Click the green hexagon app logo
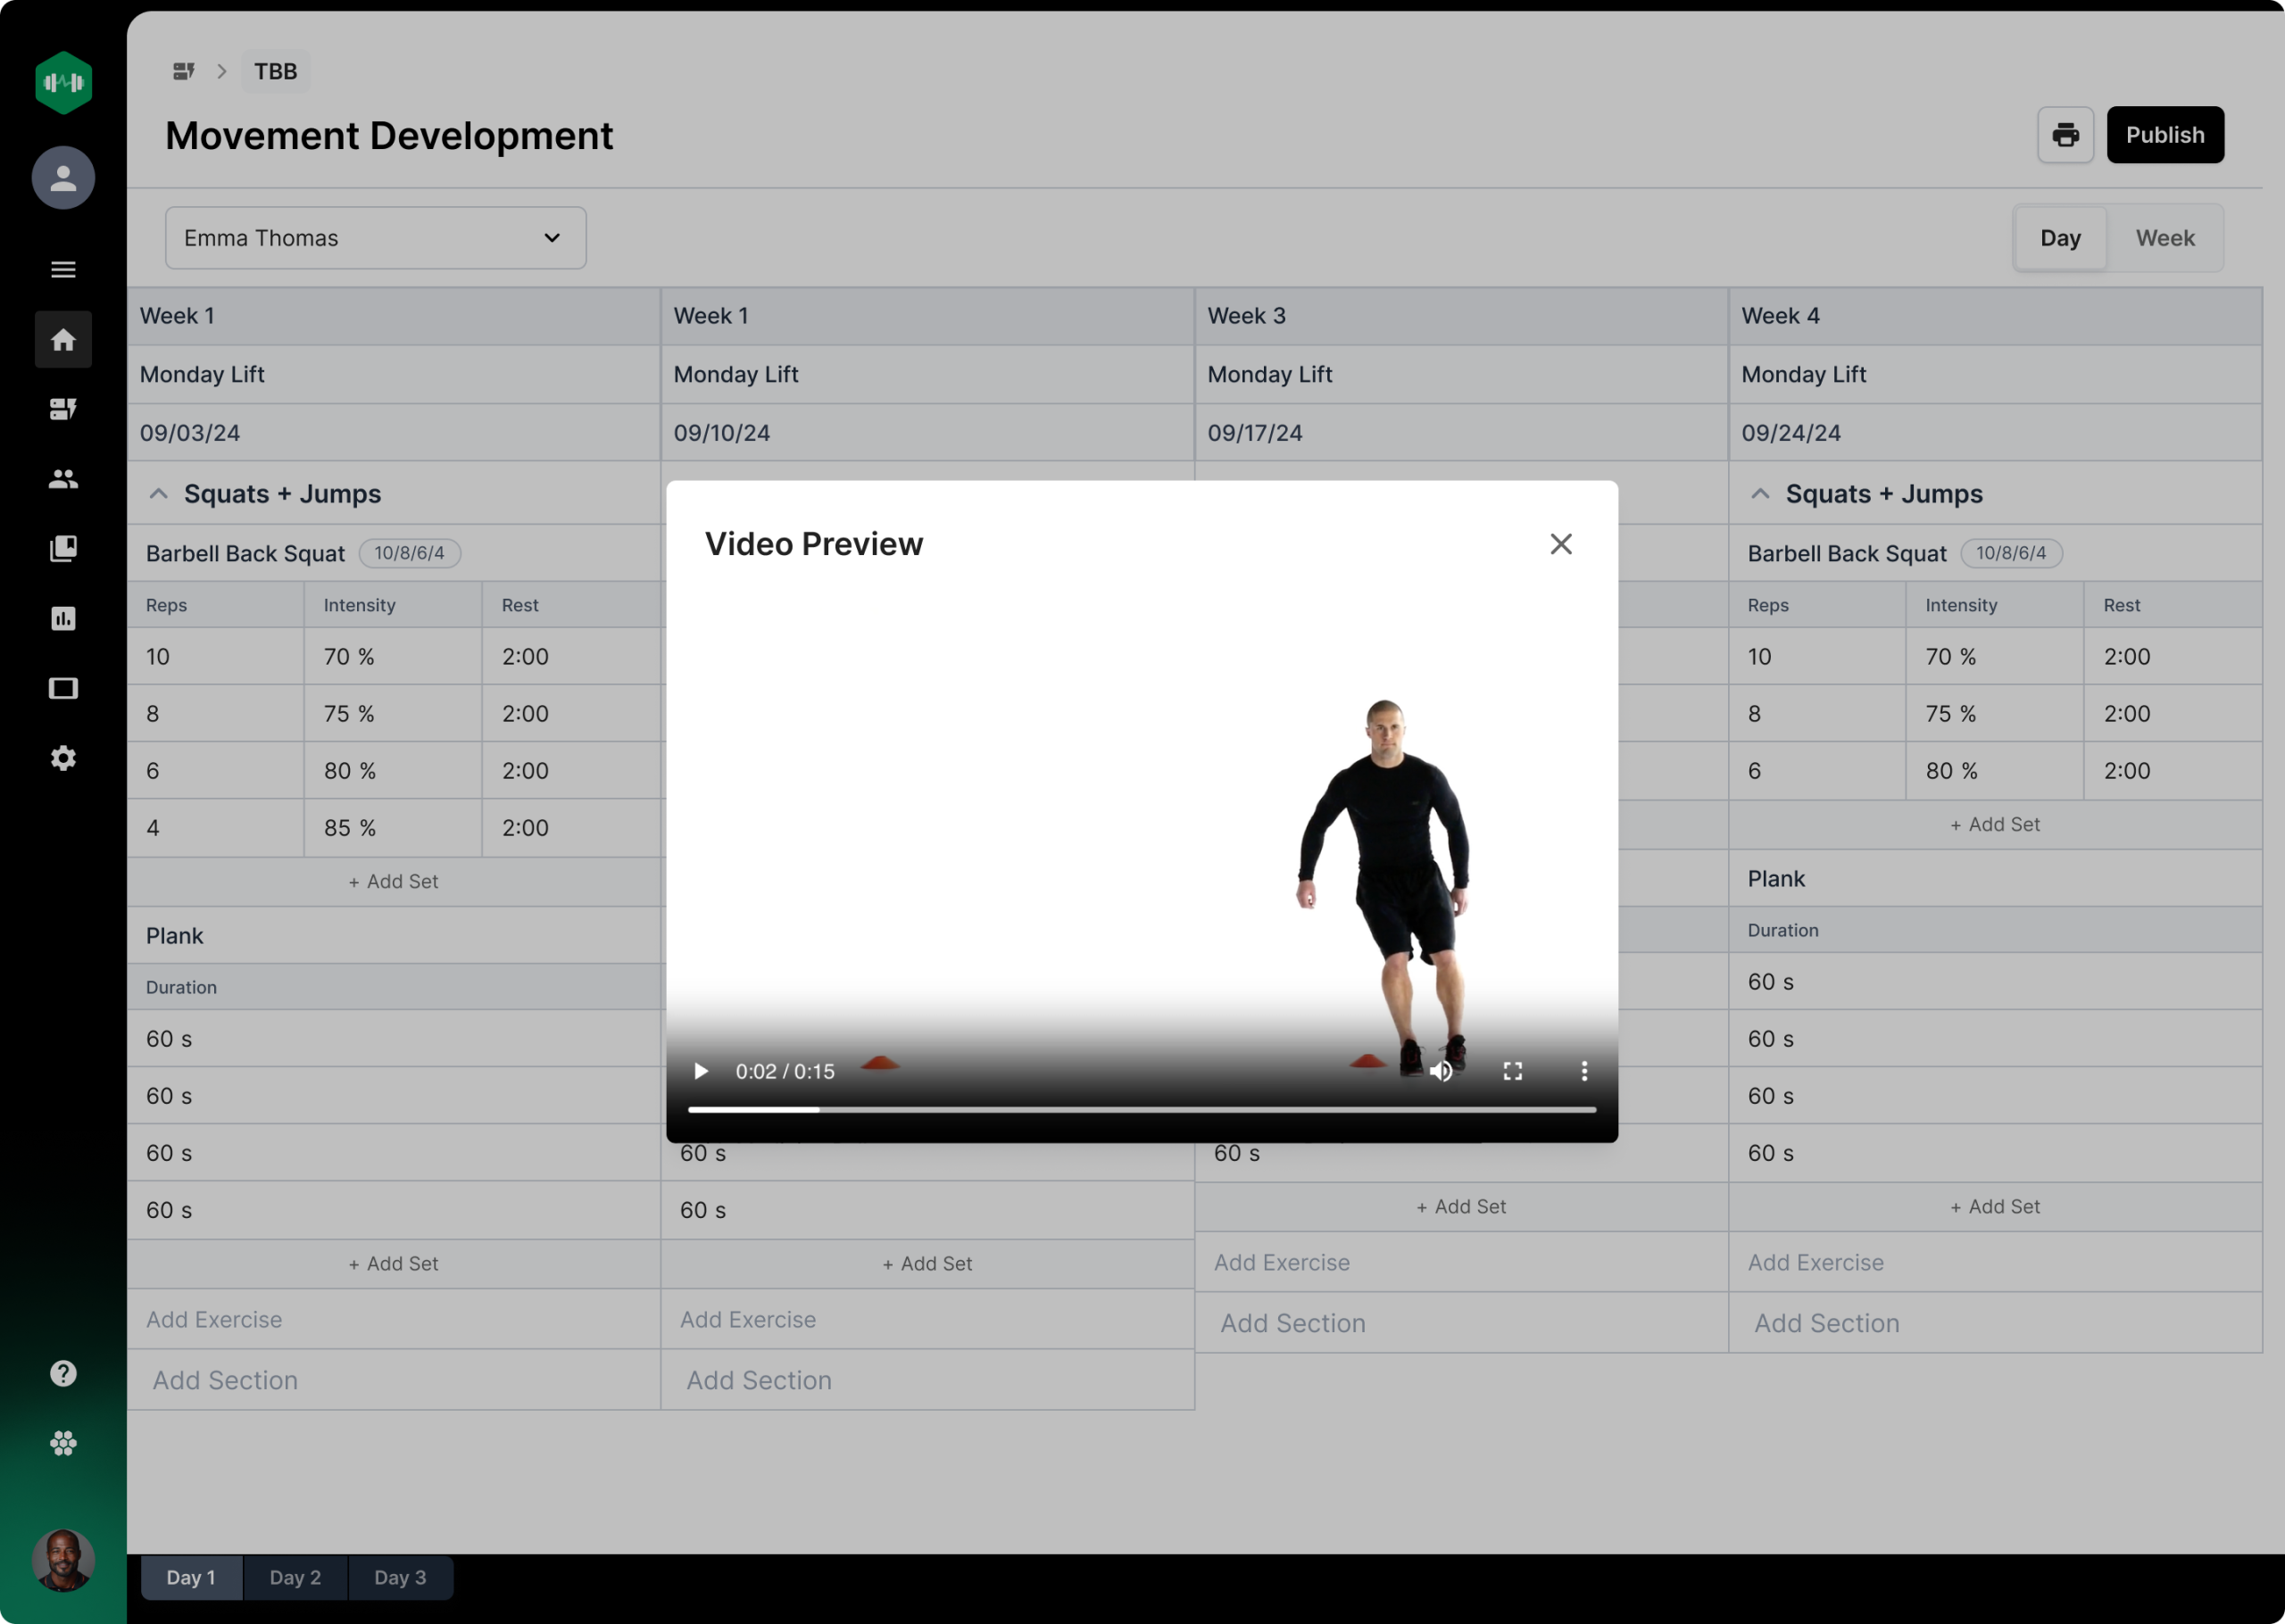 [63, 82]
